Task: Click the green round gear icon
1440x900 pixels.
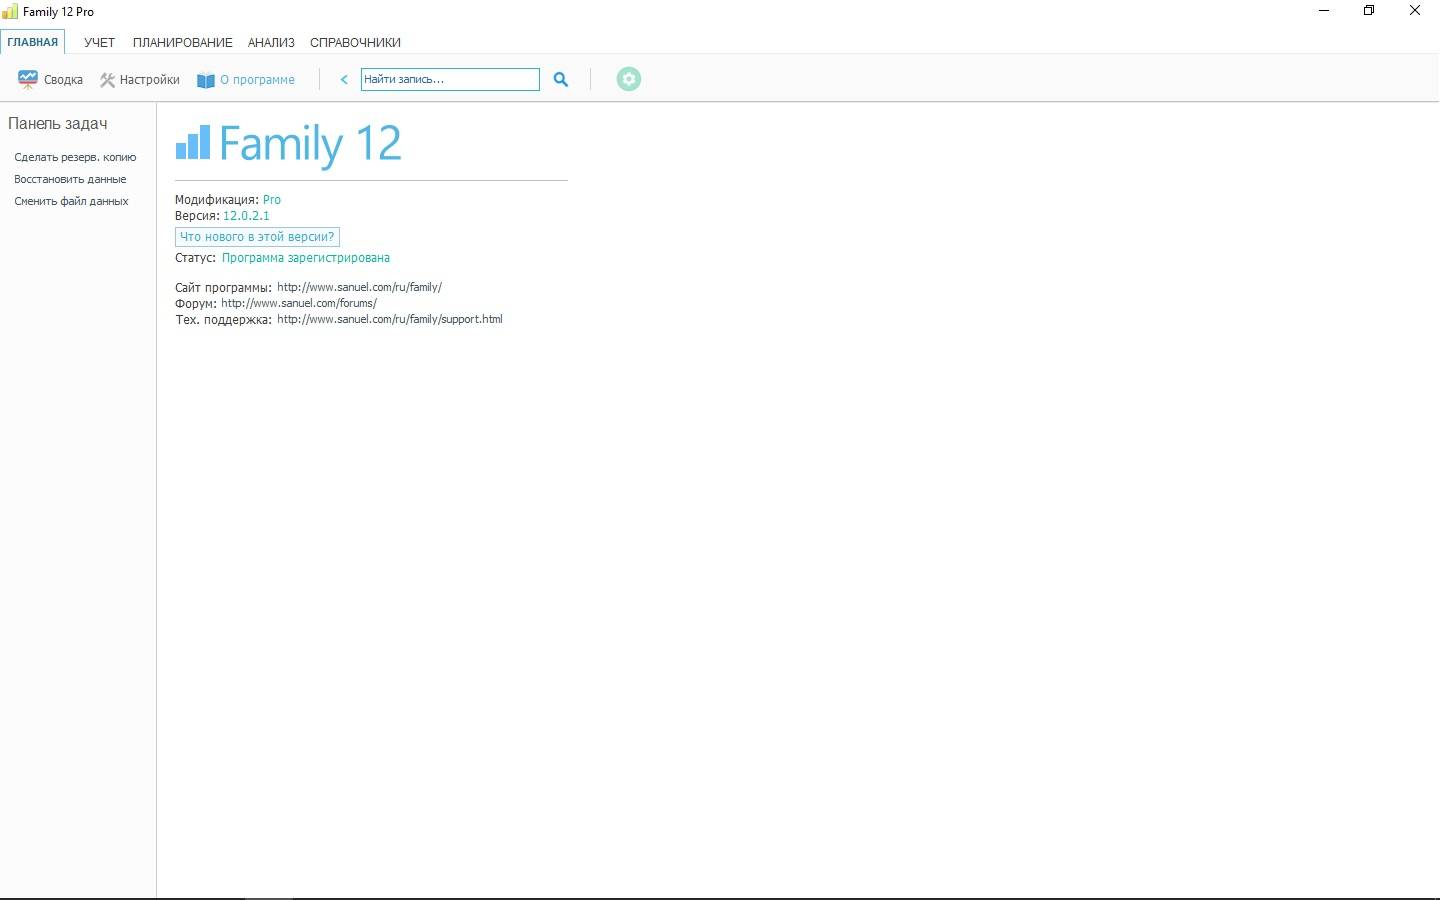Action: tap(629, 79)
